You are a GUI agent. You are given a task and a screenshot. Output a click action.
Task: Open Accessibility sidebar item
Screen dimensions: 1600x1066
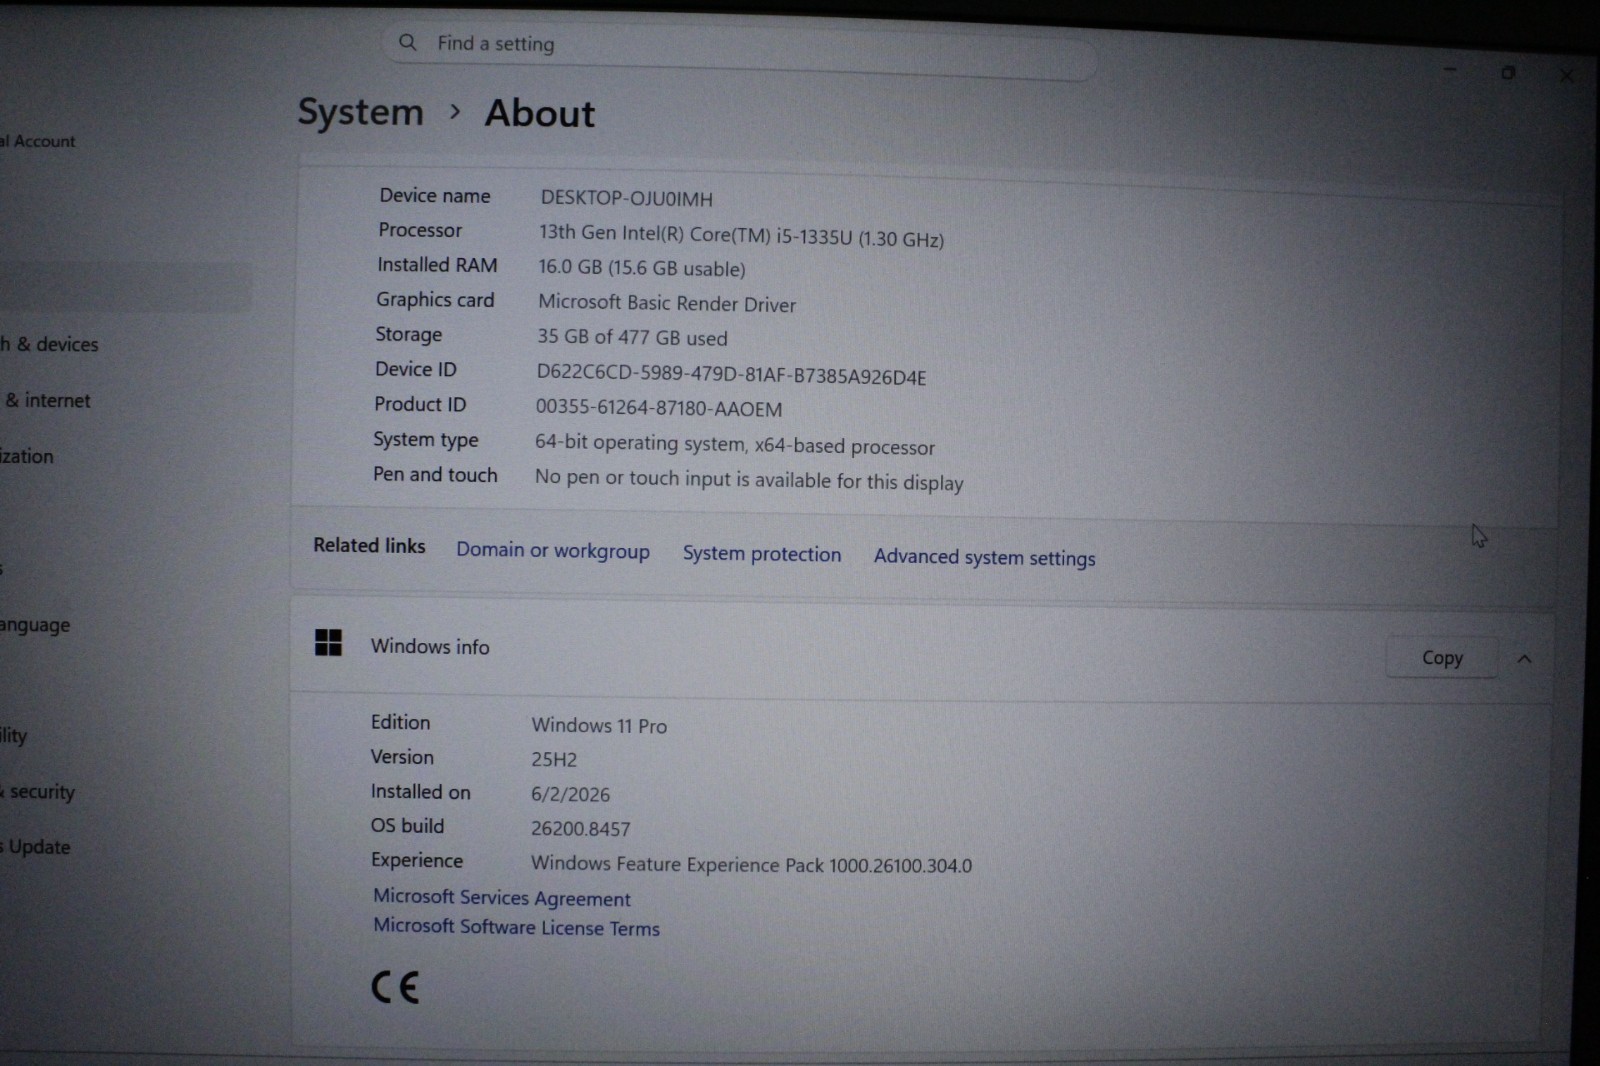point(14,735)
